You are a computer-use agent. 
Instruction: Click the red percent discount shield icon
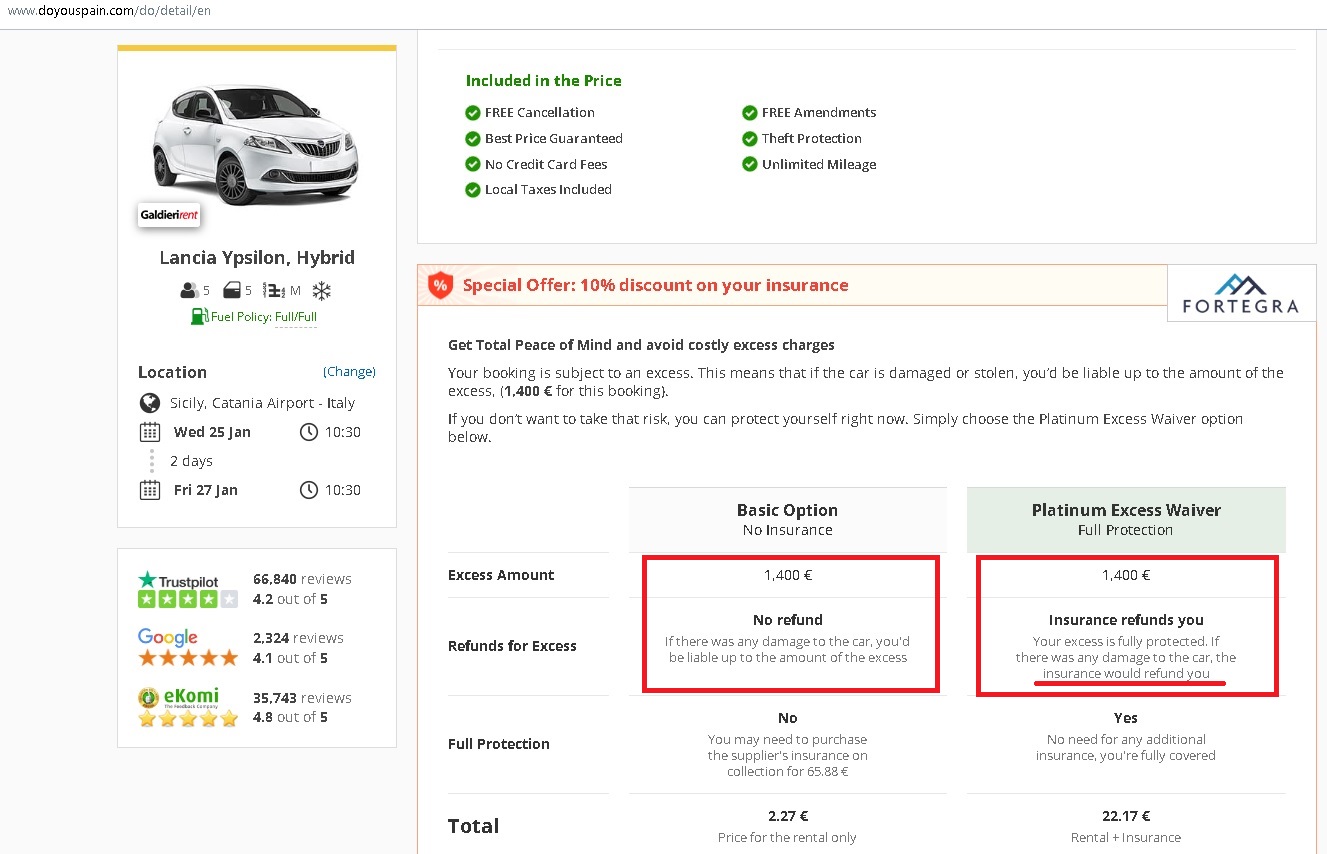(440, 285)
